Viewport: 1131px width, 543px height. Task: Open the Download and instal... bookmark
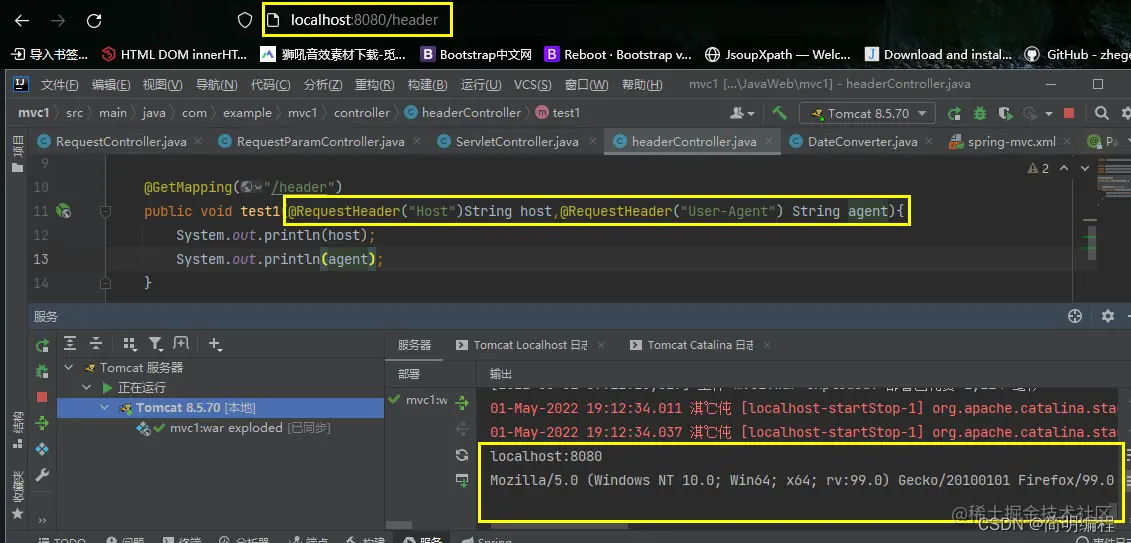click(938, 54)
